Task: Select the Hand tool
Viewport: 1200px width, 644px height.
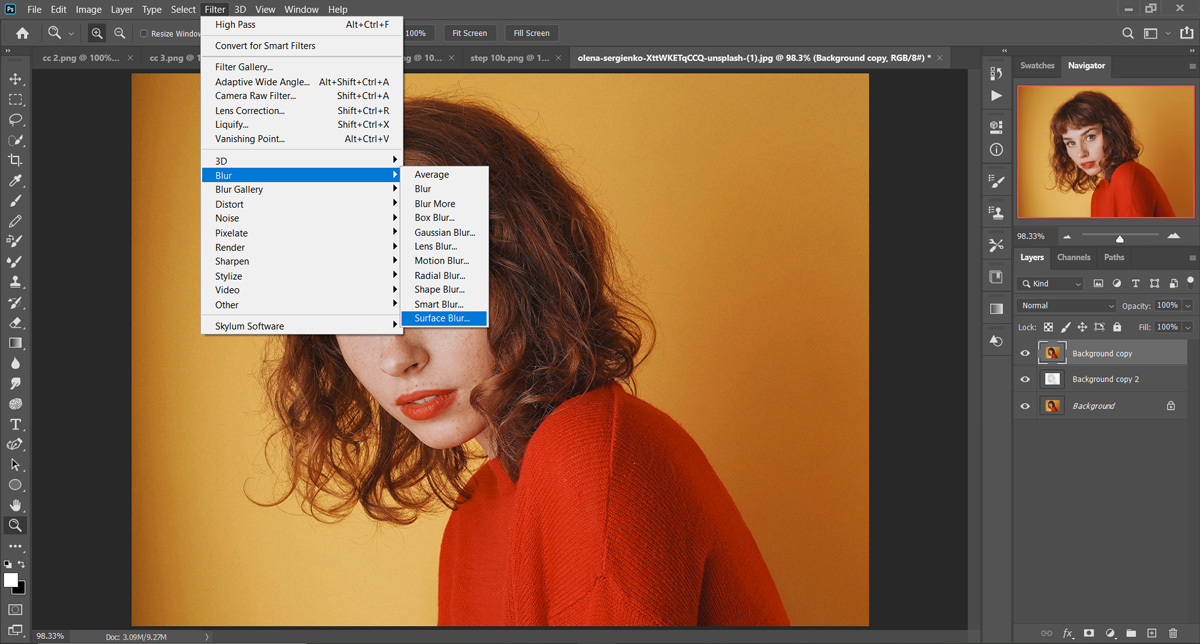Action: point(15,505)
